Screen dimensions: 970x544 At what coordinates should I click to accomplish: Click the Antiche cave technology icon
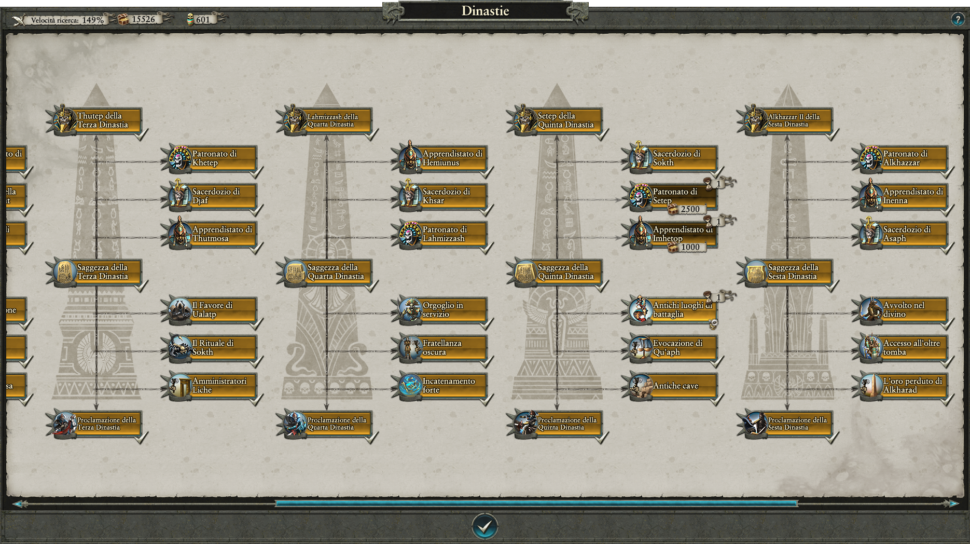pyautogui.click(x=640, y=386)
